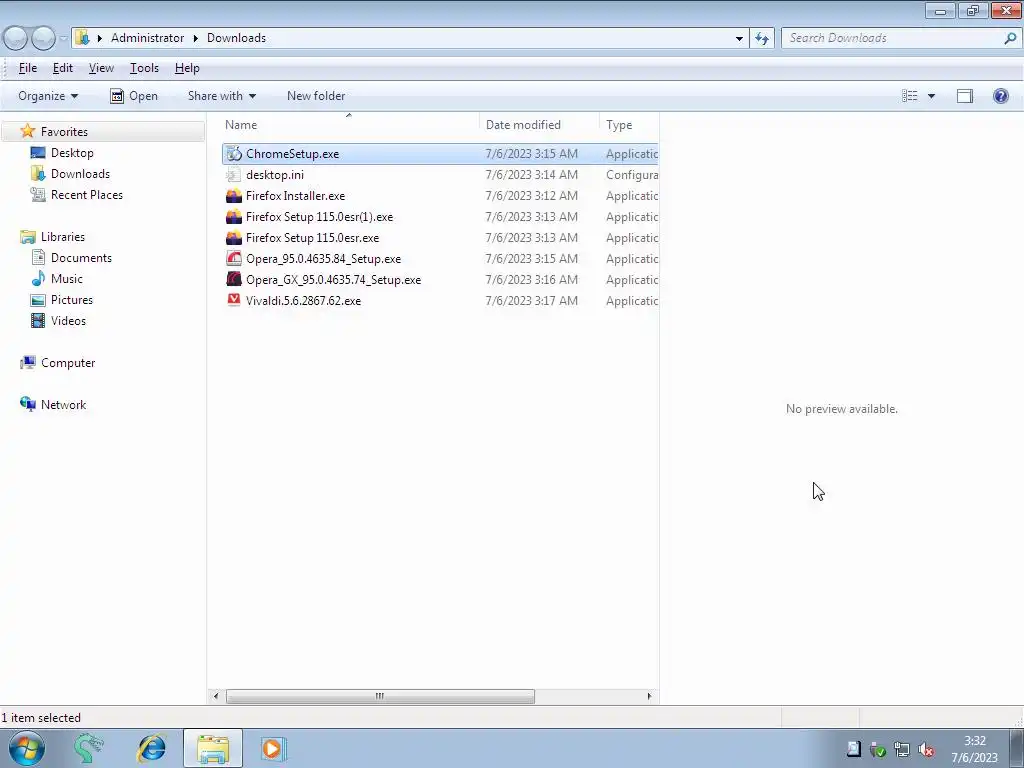Click the green shield tray icon

point(878,750)
